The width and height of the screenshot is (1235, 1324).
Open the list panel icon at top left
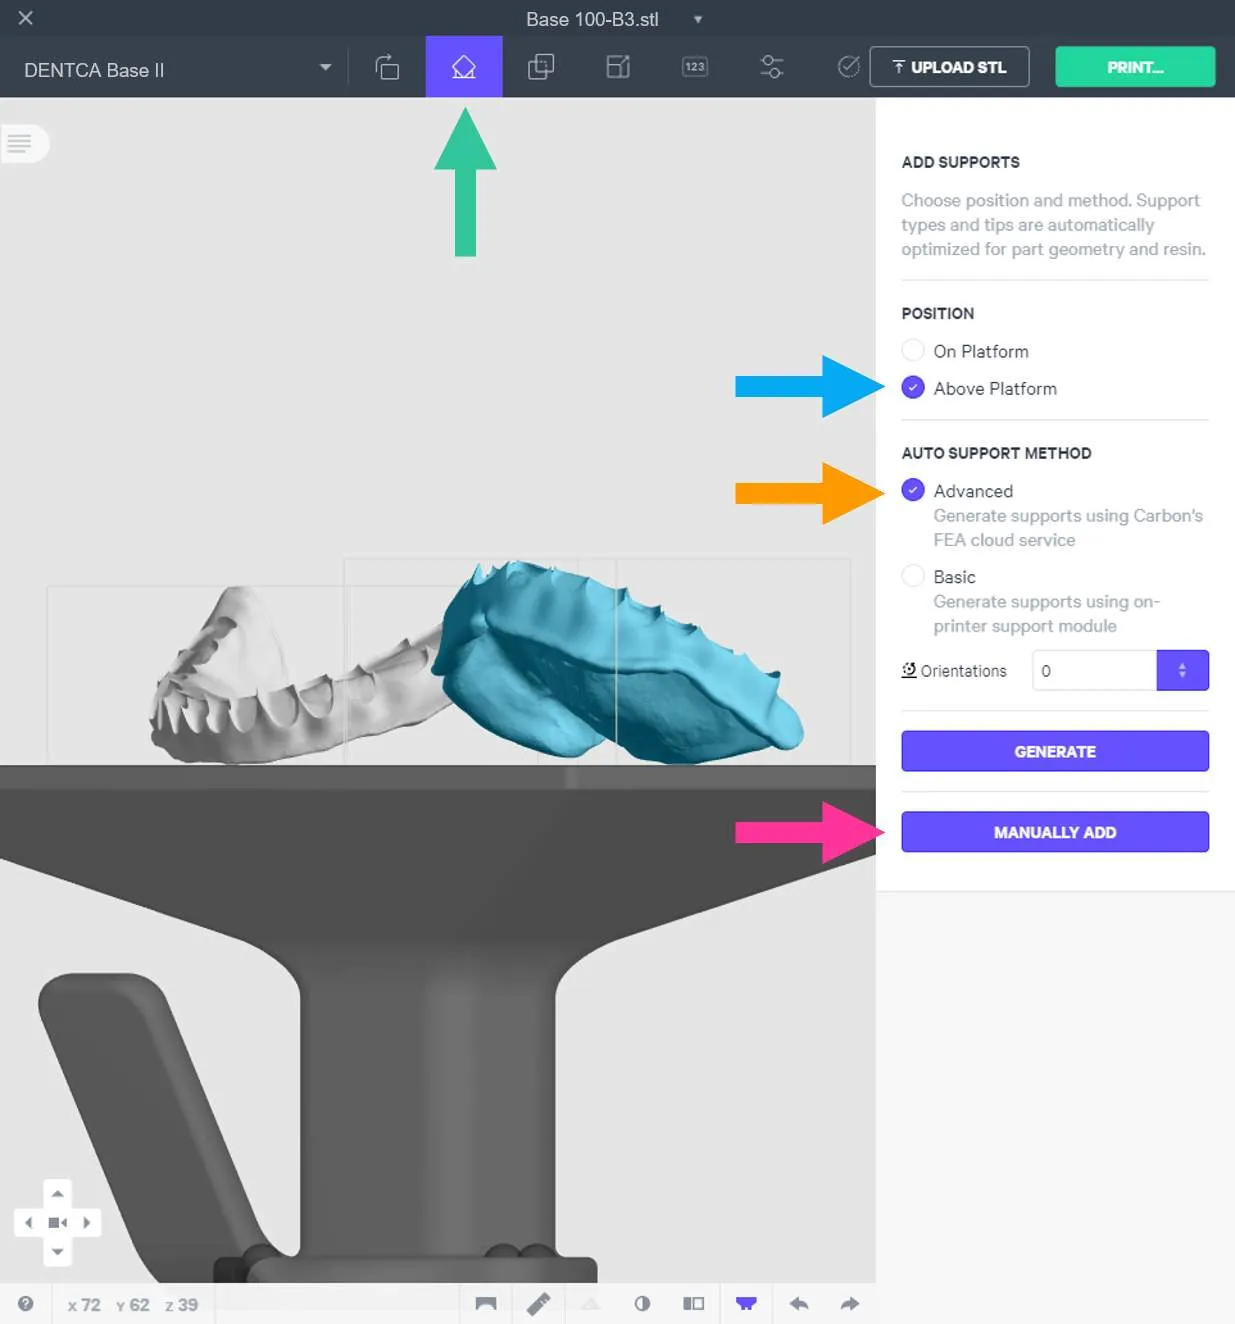pos(20,143)
